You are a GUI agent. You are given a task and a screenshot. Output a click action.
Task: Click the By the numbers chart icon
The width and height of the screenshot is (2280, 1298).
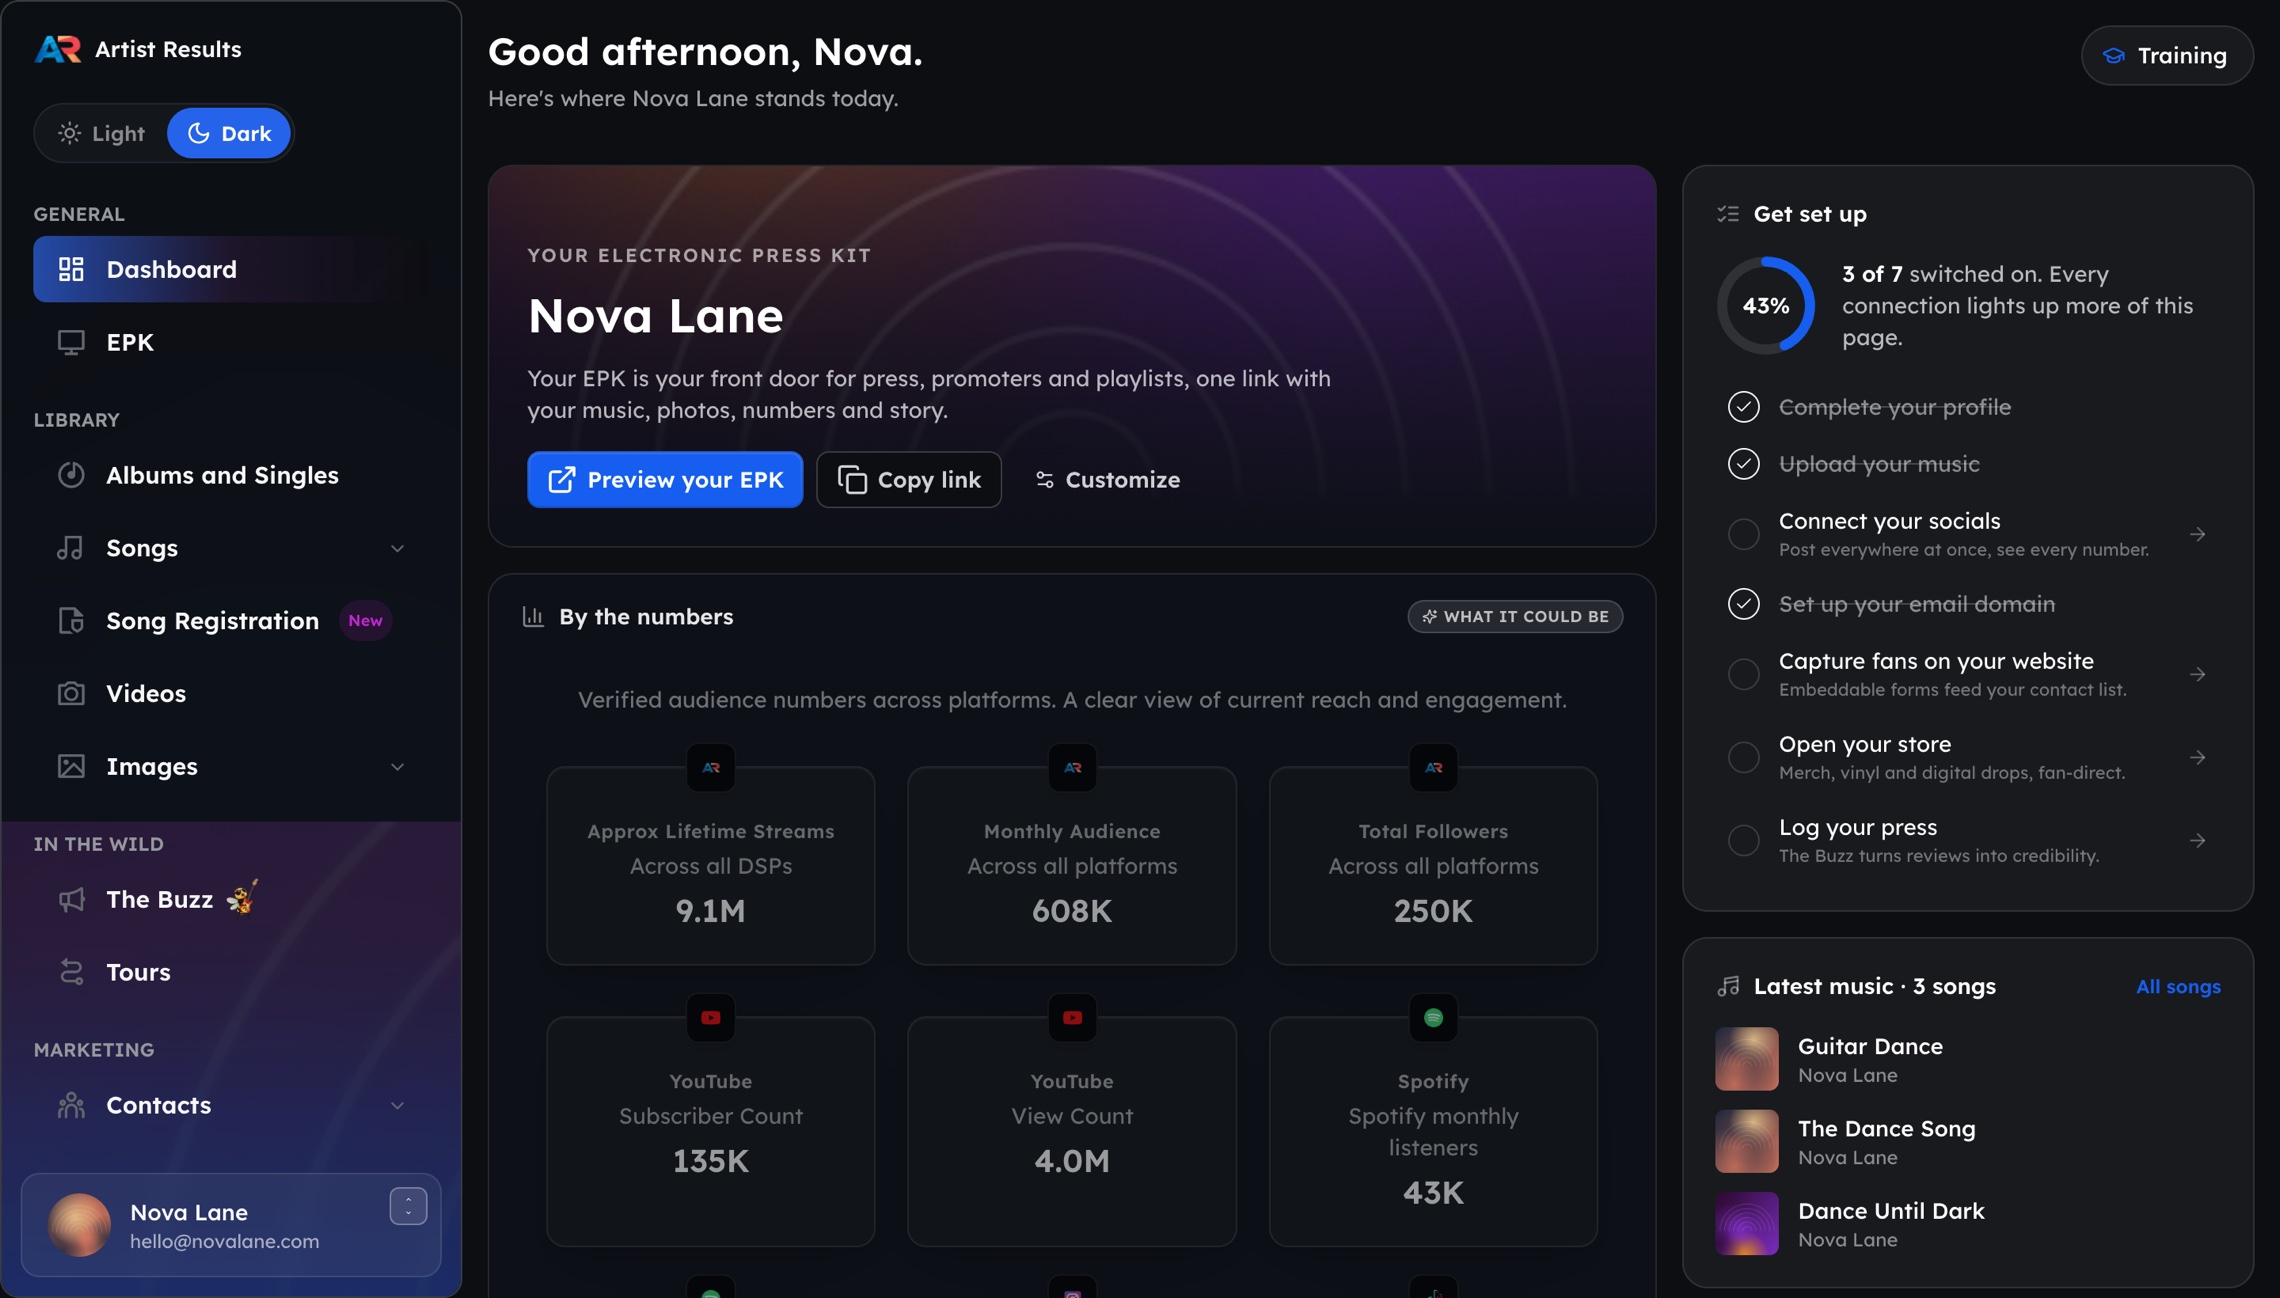pyautogui.click(x=533, y=617)
